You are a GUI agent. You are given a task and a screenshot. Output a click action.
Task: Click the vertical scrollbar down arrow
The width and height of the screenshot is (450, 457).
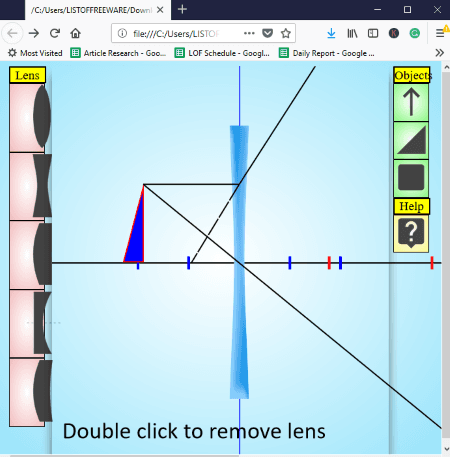click(446, 449)
